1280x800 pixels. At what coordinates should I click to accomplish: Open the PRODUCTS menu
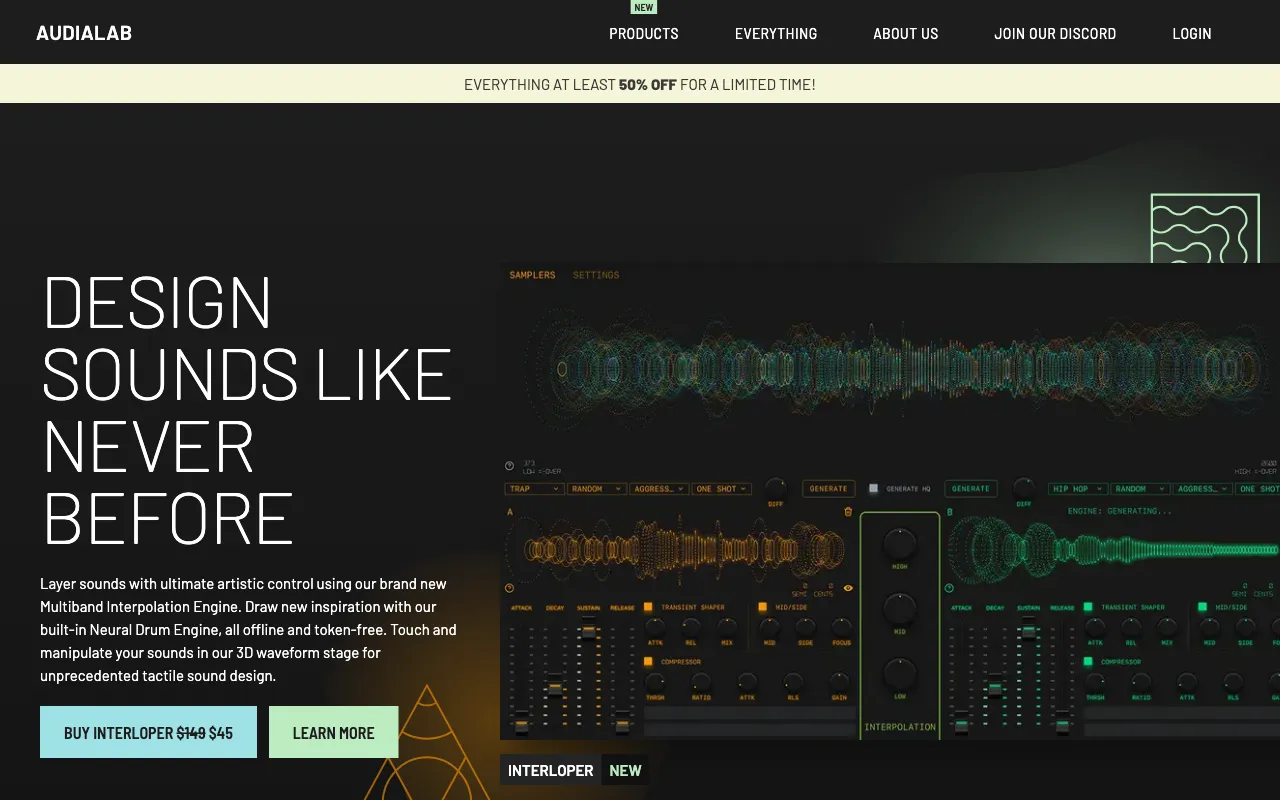pos(644,33)
